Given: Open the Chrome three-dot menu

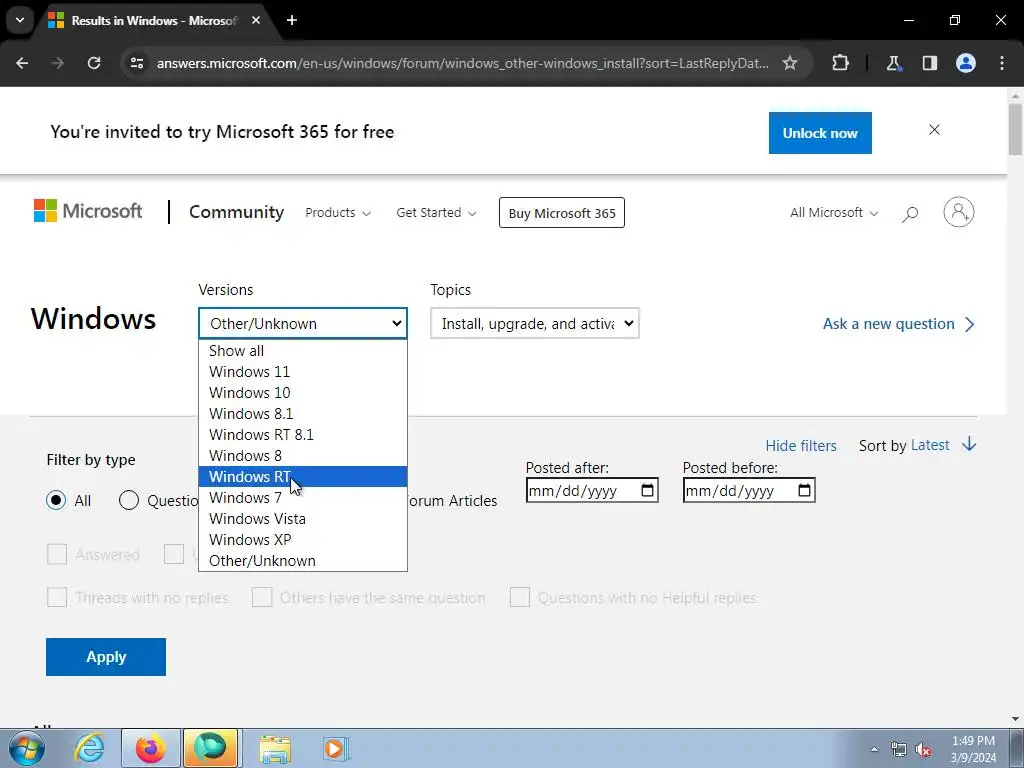Looking at the screenshot, I should (x=1002, y=63).
